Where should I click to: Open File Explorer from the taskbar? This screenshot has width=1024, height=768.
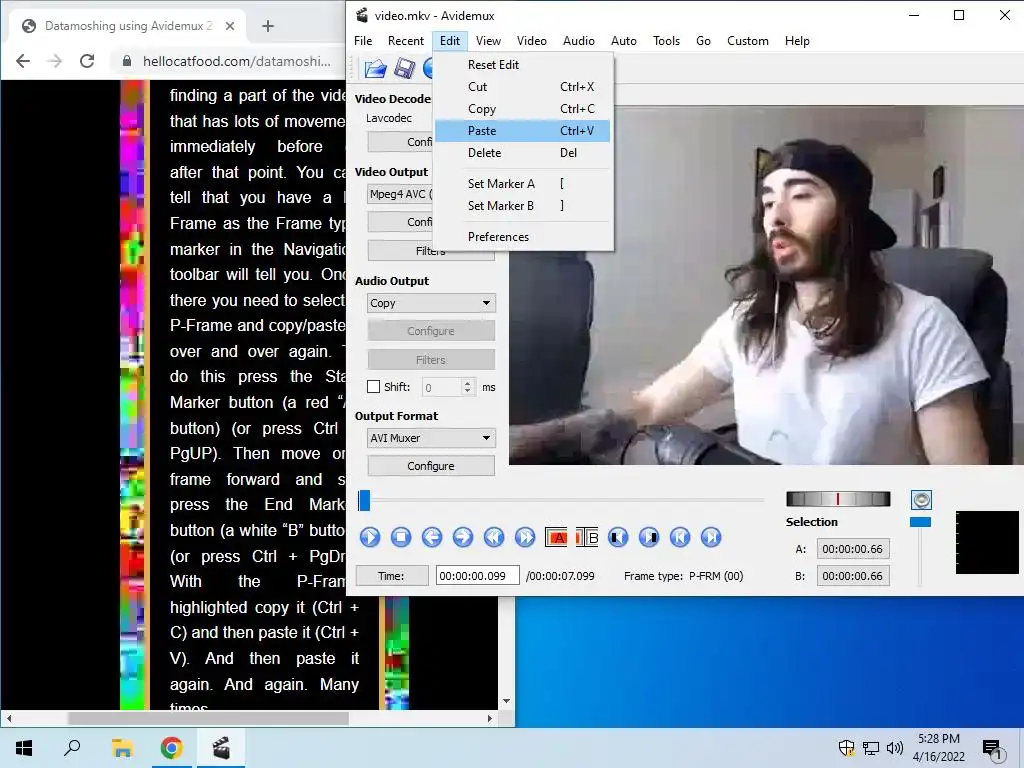pos(122,748)
